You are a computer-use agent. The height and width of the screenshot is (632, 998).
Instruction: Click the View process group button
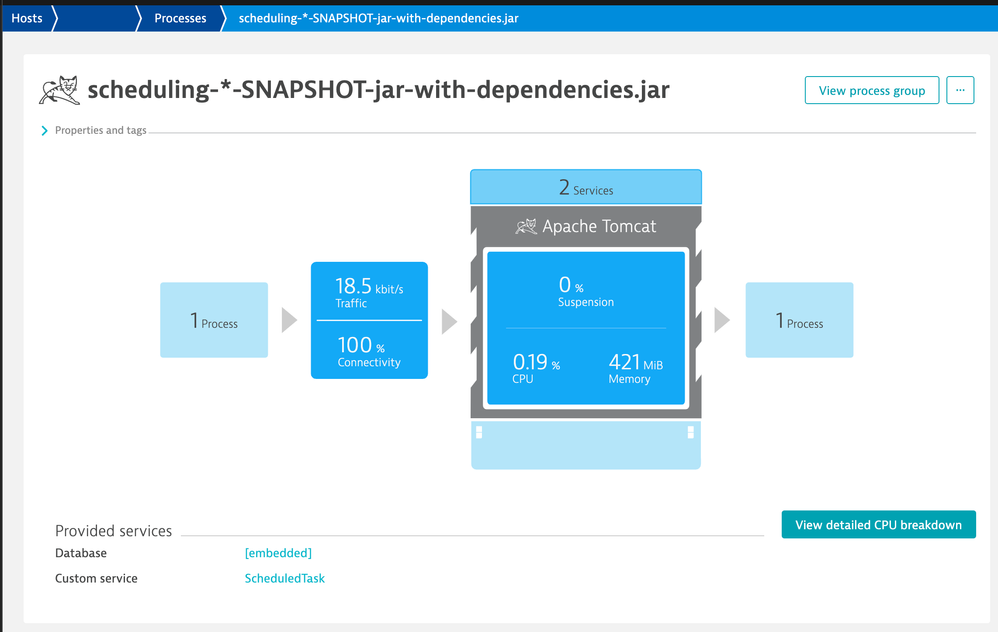(x=871, y=90)
